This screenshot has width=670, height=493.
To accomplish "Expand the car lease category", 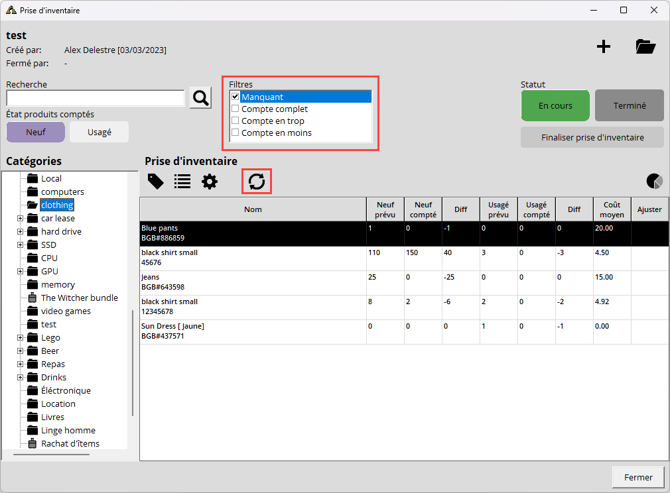I will [20, 218].
